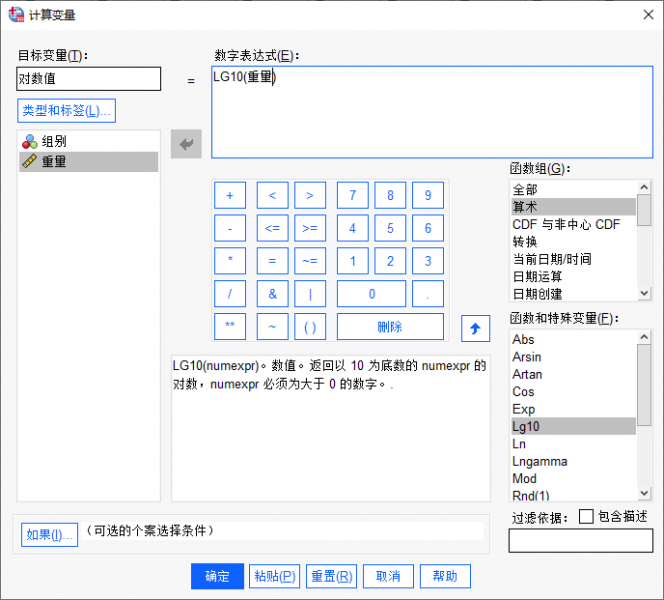Click functions list scroll-down arrow
The height and width of the screenshot is (600, 664).
644,493
